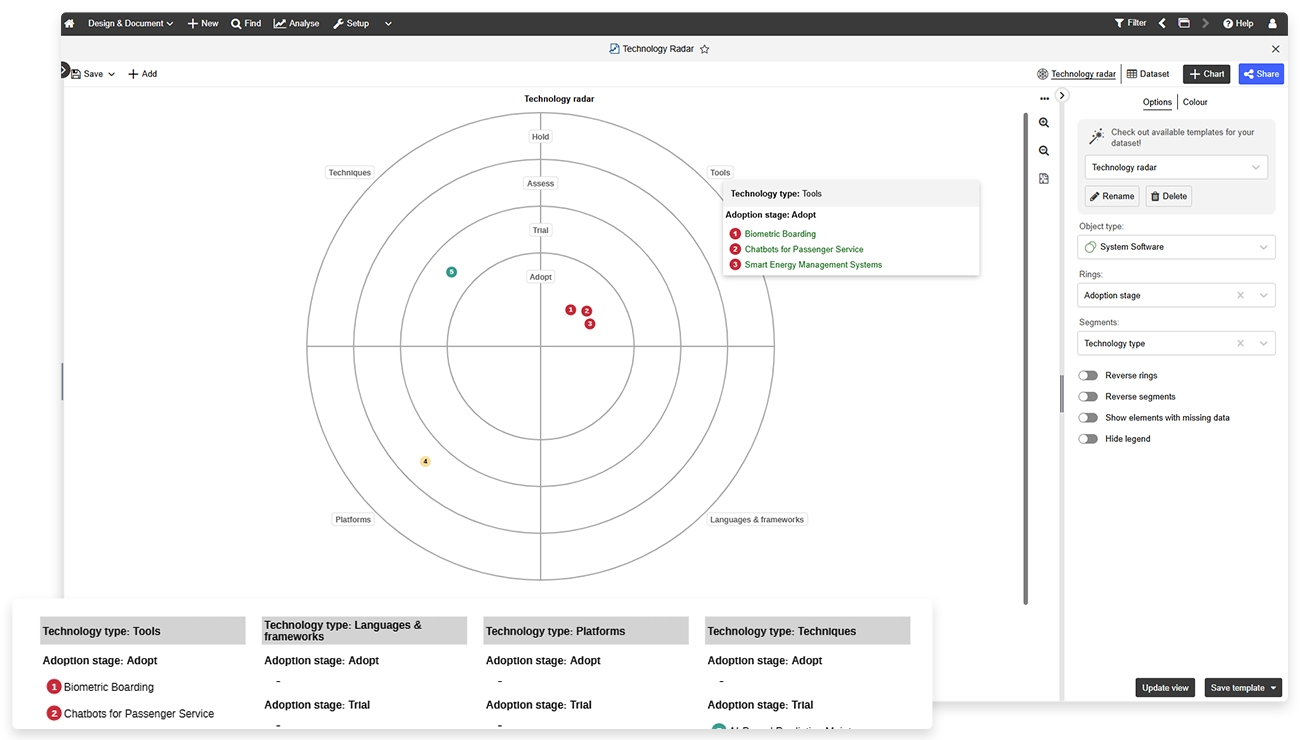Click the Save template button
The height and width of the screenshot is (740, 1300).
(x=1243, y=688)
